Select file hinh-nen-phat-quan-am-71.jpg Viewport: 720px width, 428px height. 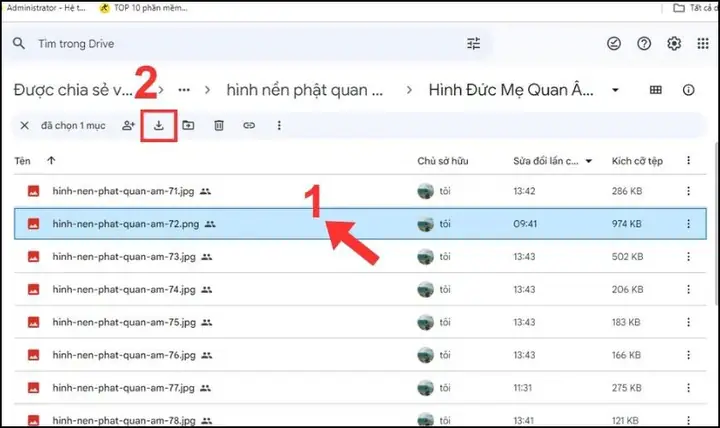pyautogui.click(x=360, y=191)
